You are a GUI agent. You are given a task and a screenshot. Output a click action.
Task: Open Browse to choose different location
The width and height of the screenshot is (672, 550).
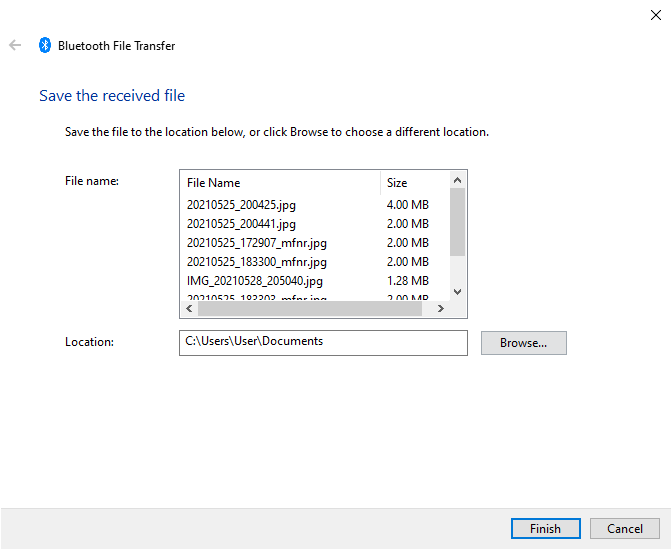click(x=523, y=343)
